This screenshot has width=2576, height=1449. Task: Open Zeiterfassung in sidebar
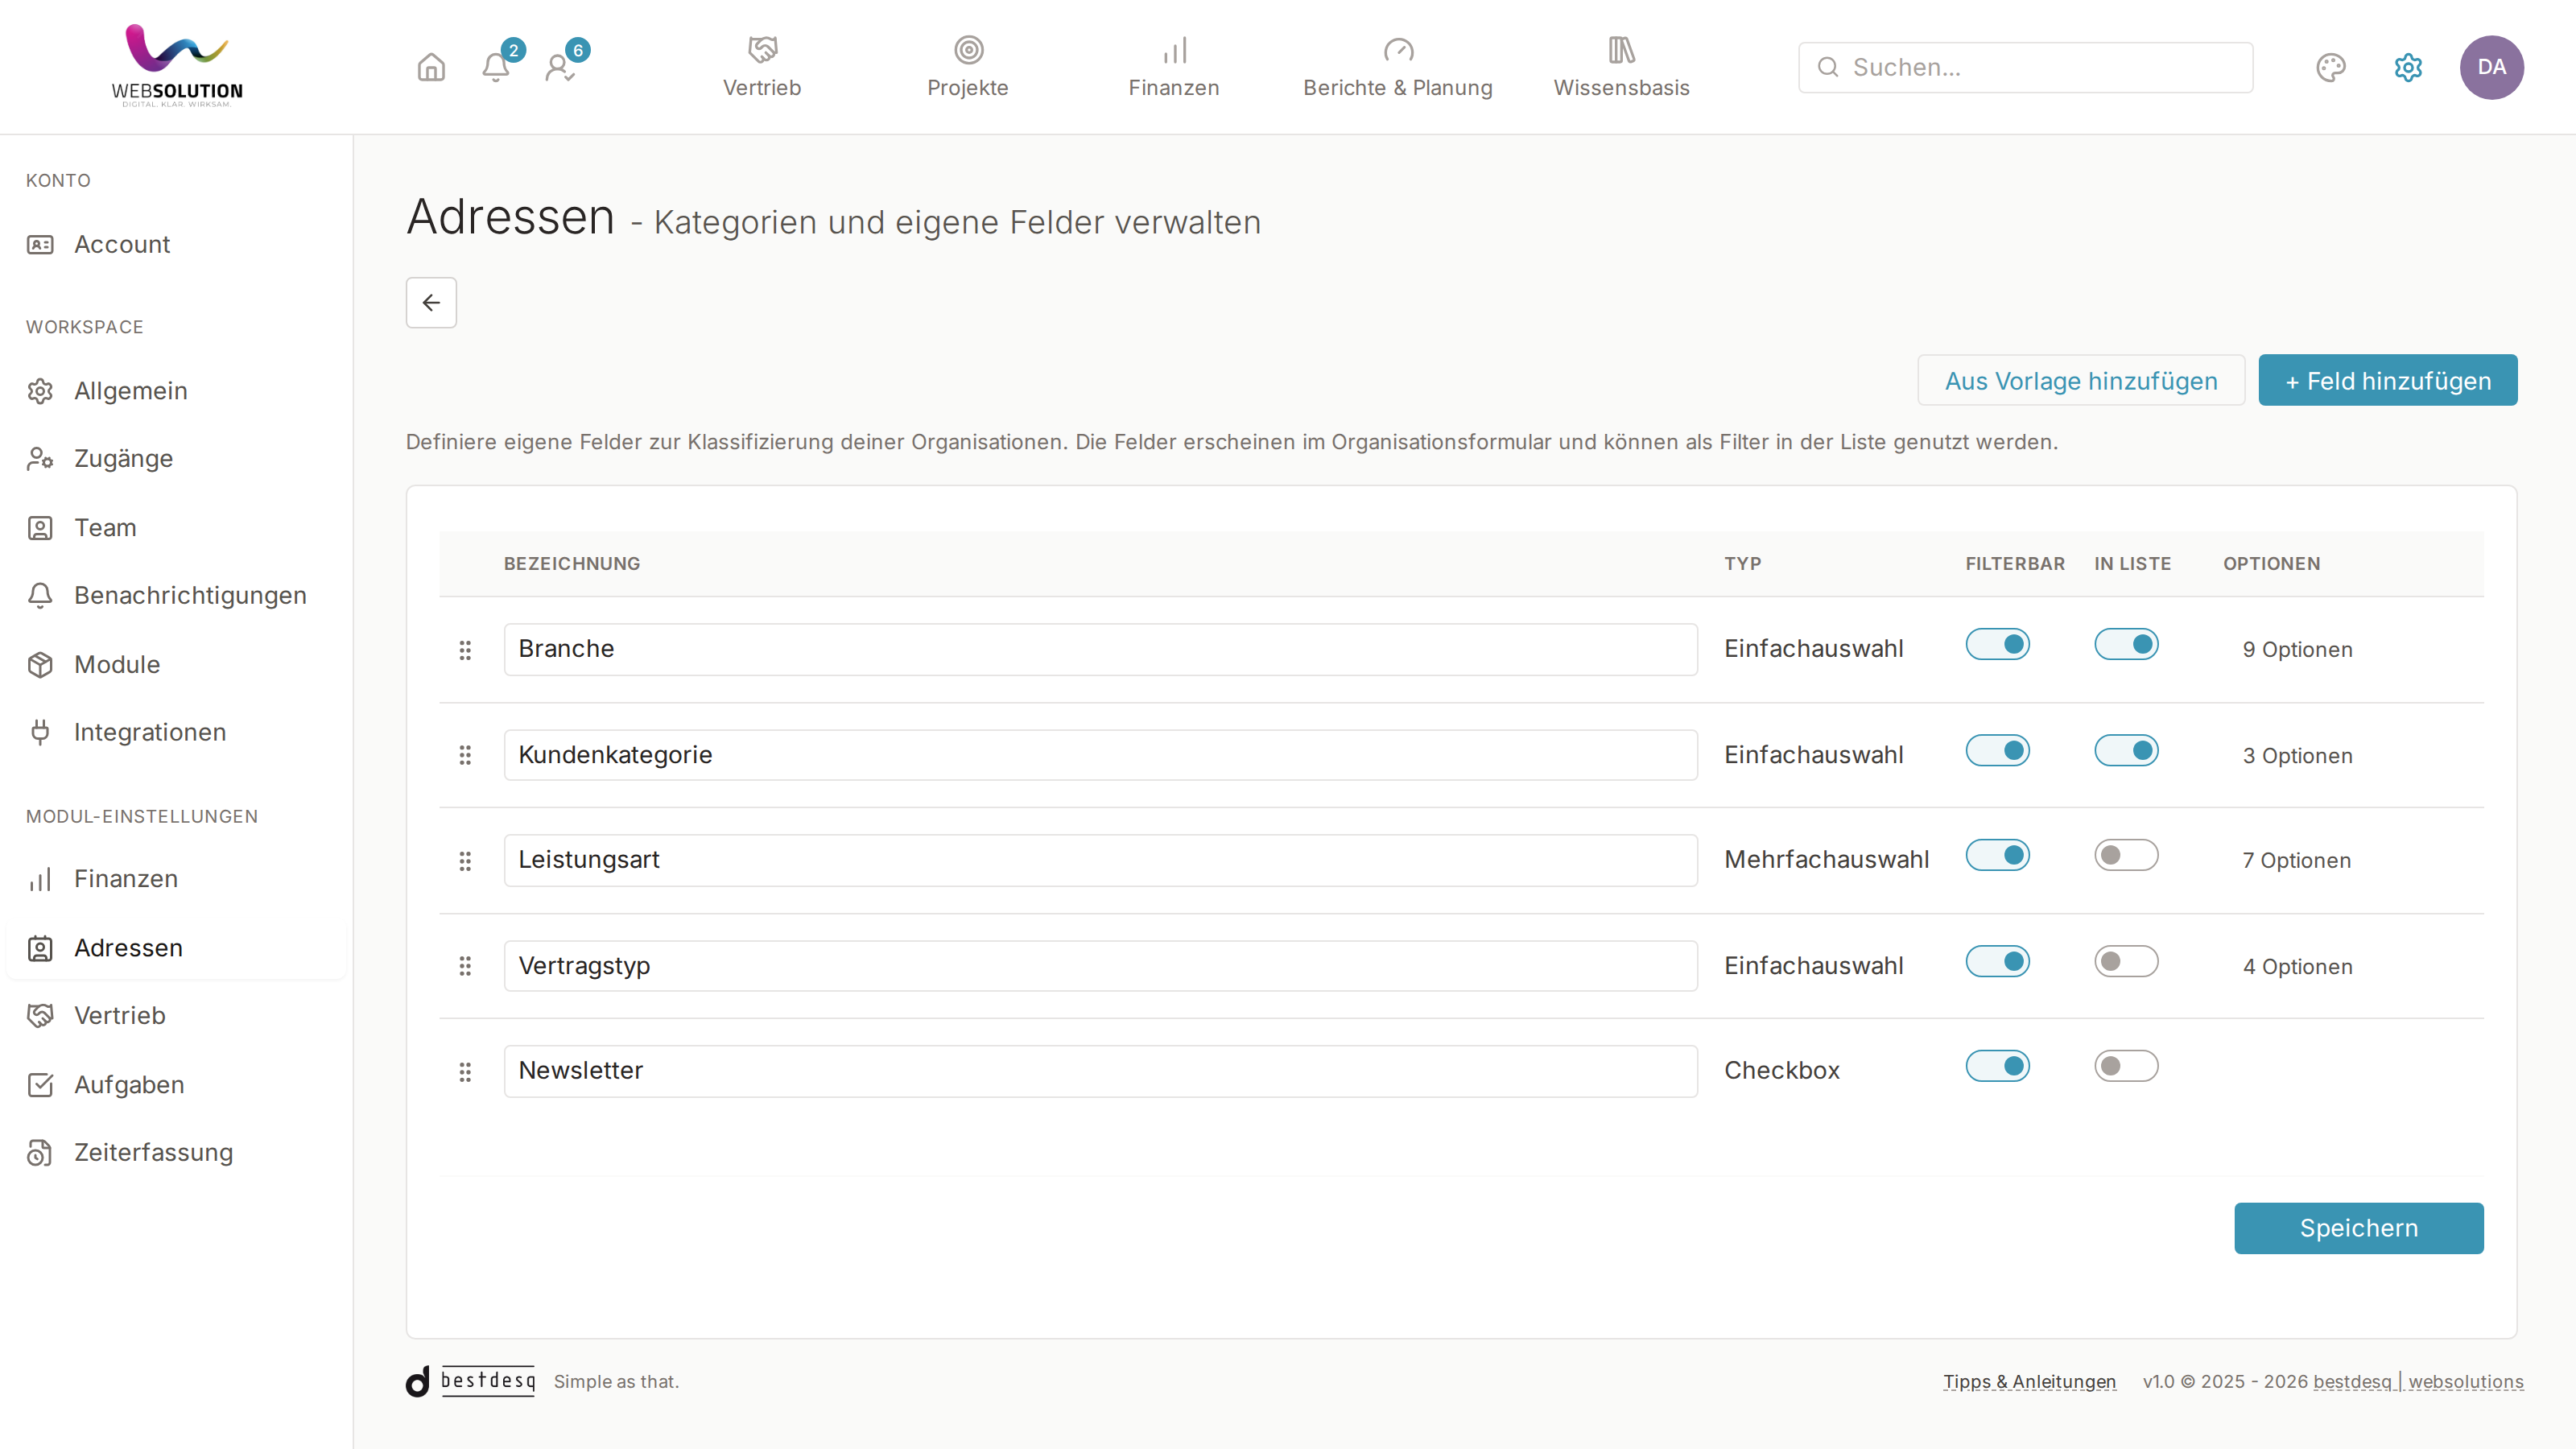click(x=176, y=1152)
